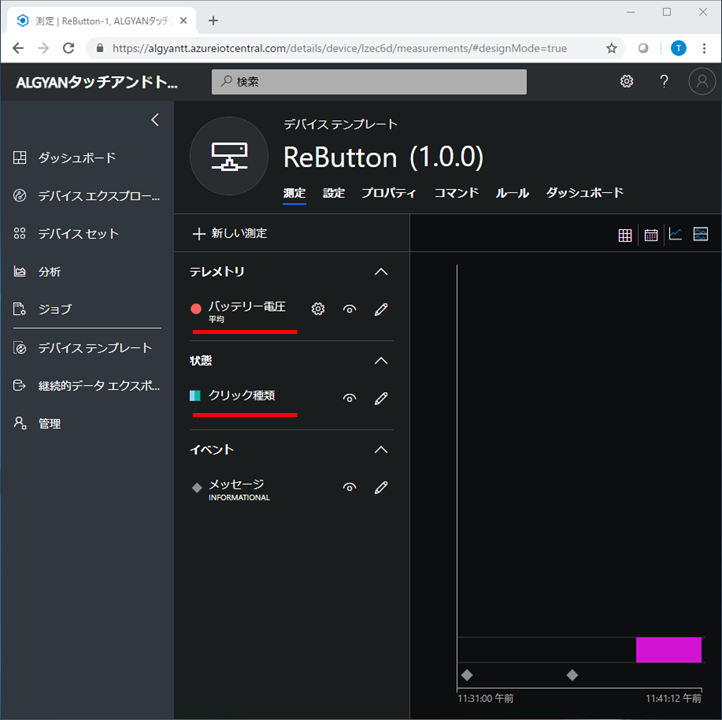Go back using the browser back arrow

coord(18,48)
